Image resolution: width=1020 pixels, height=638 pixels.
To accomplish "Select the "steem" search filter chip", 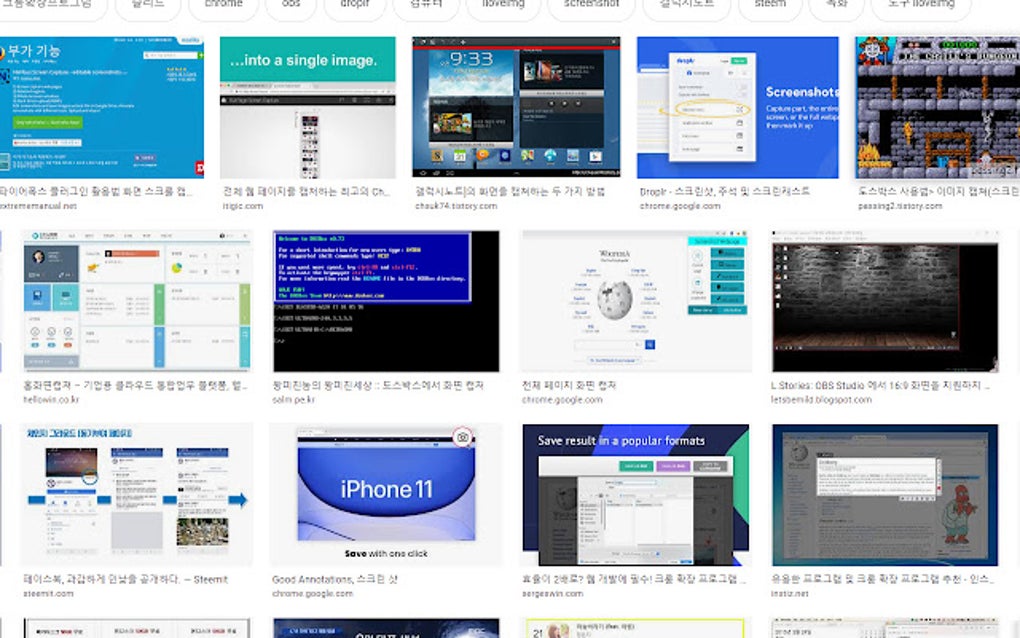I will [x=769, y=4].
